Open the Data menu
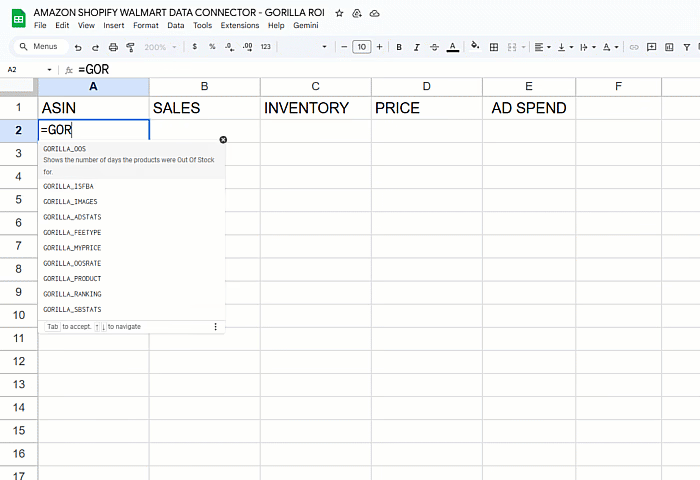This screenshot has height=480, width=700. click(x=176, y=25)
